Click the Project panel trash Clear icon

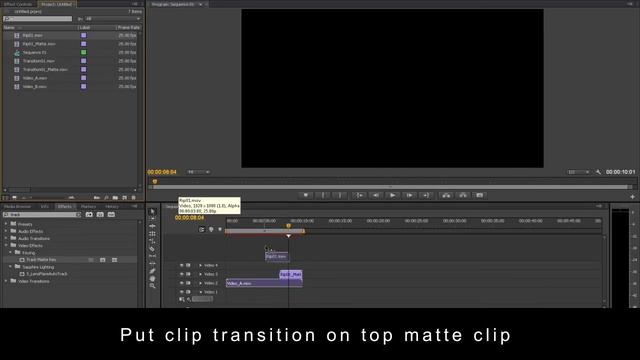[133, 198]
